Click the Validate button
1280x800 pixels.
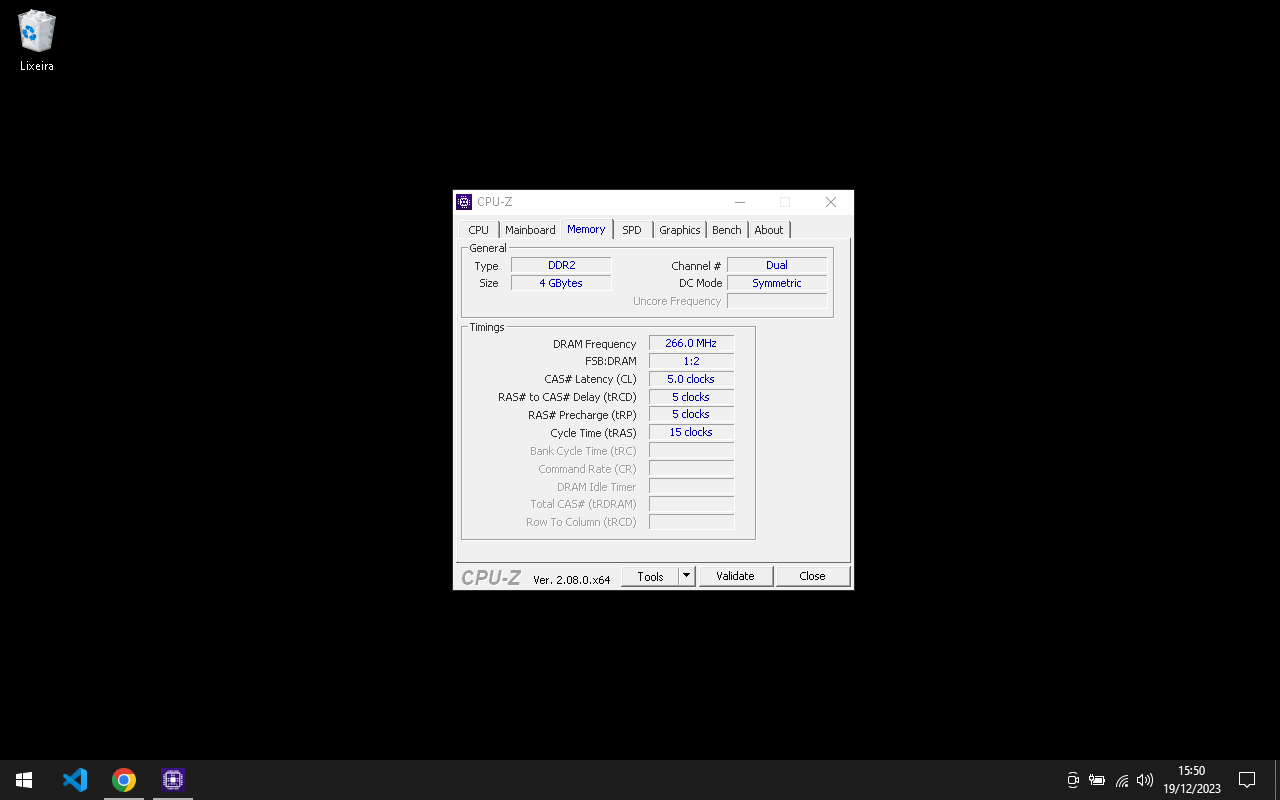(735, 576)
